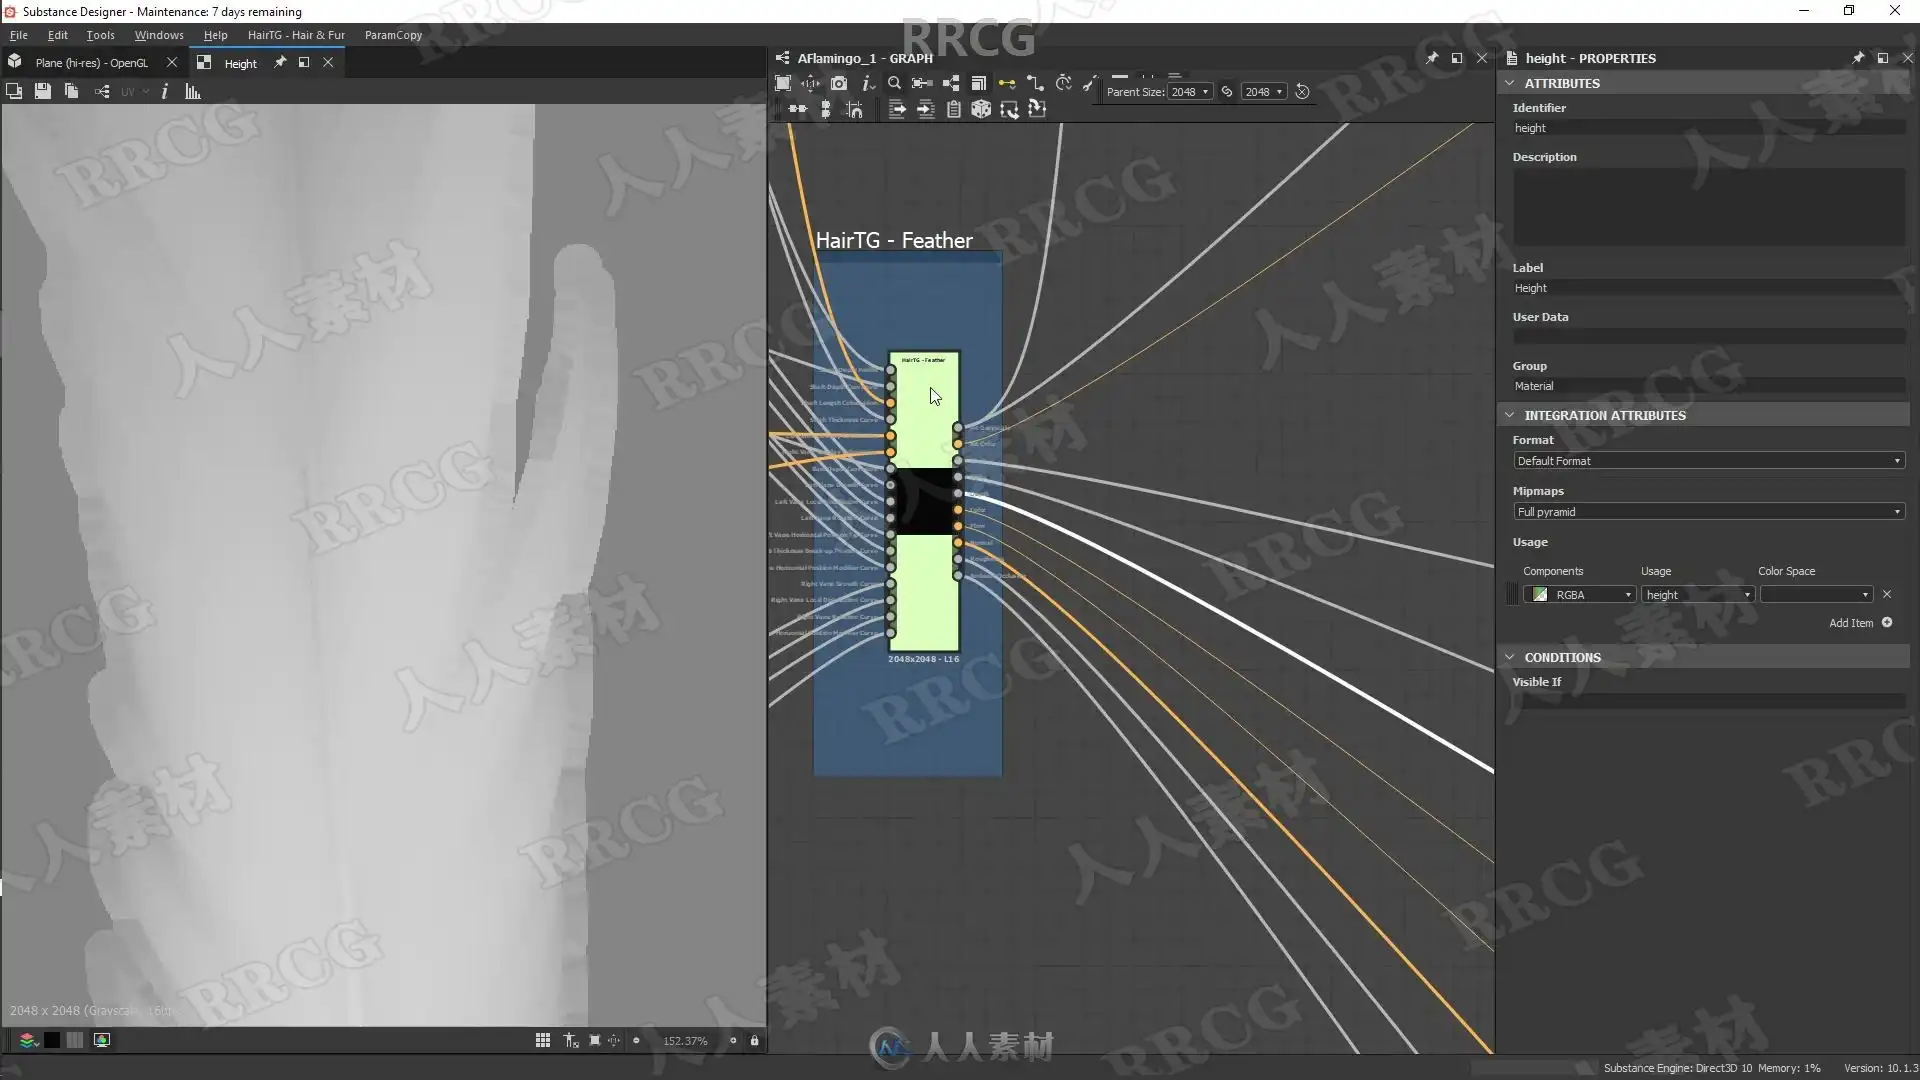Switch to the Plane (hi-res) - OpenGL tab
Viewport: 1920px width, 1080px height.
click(92, 63)
